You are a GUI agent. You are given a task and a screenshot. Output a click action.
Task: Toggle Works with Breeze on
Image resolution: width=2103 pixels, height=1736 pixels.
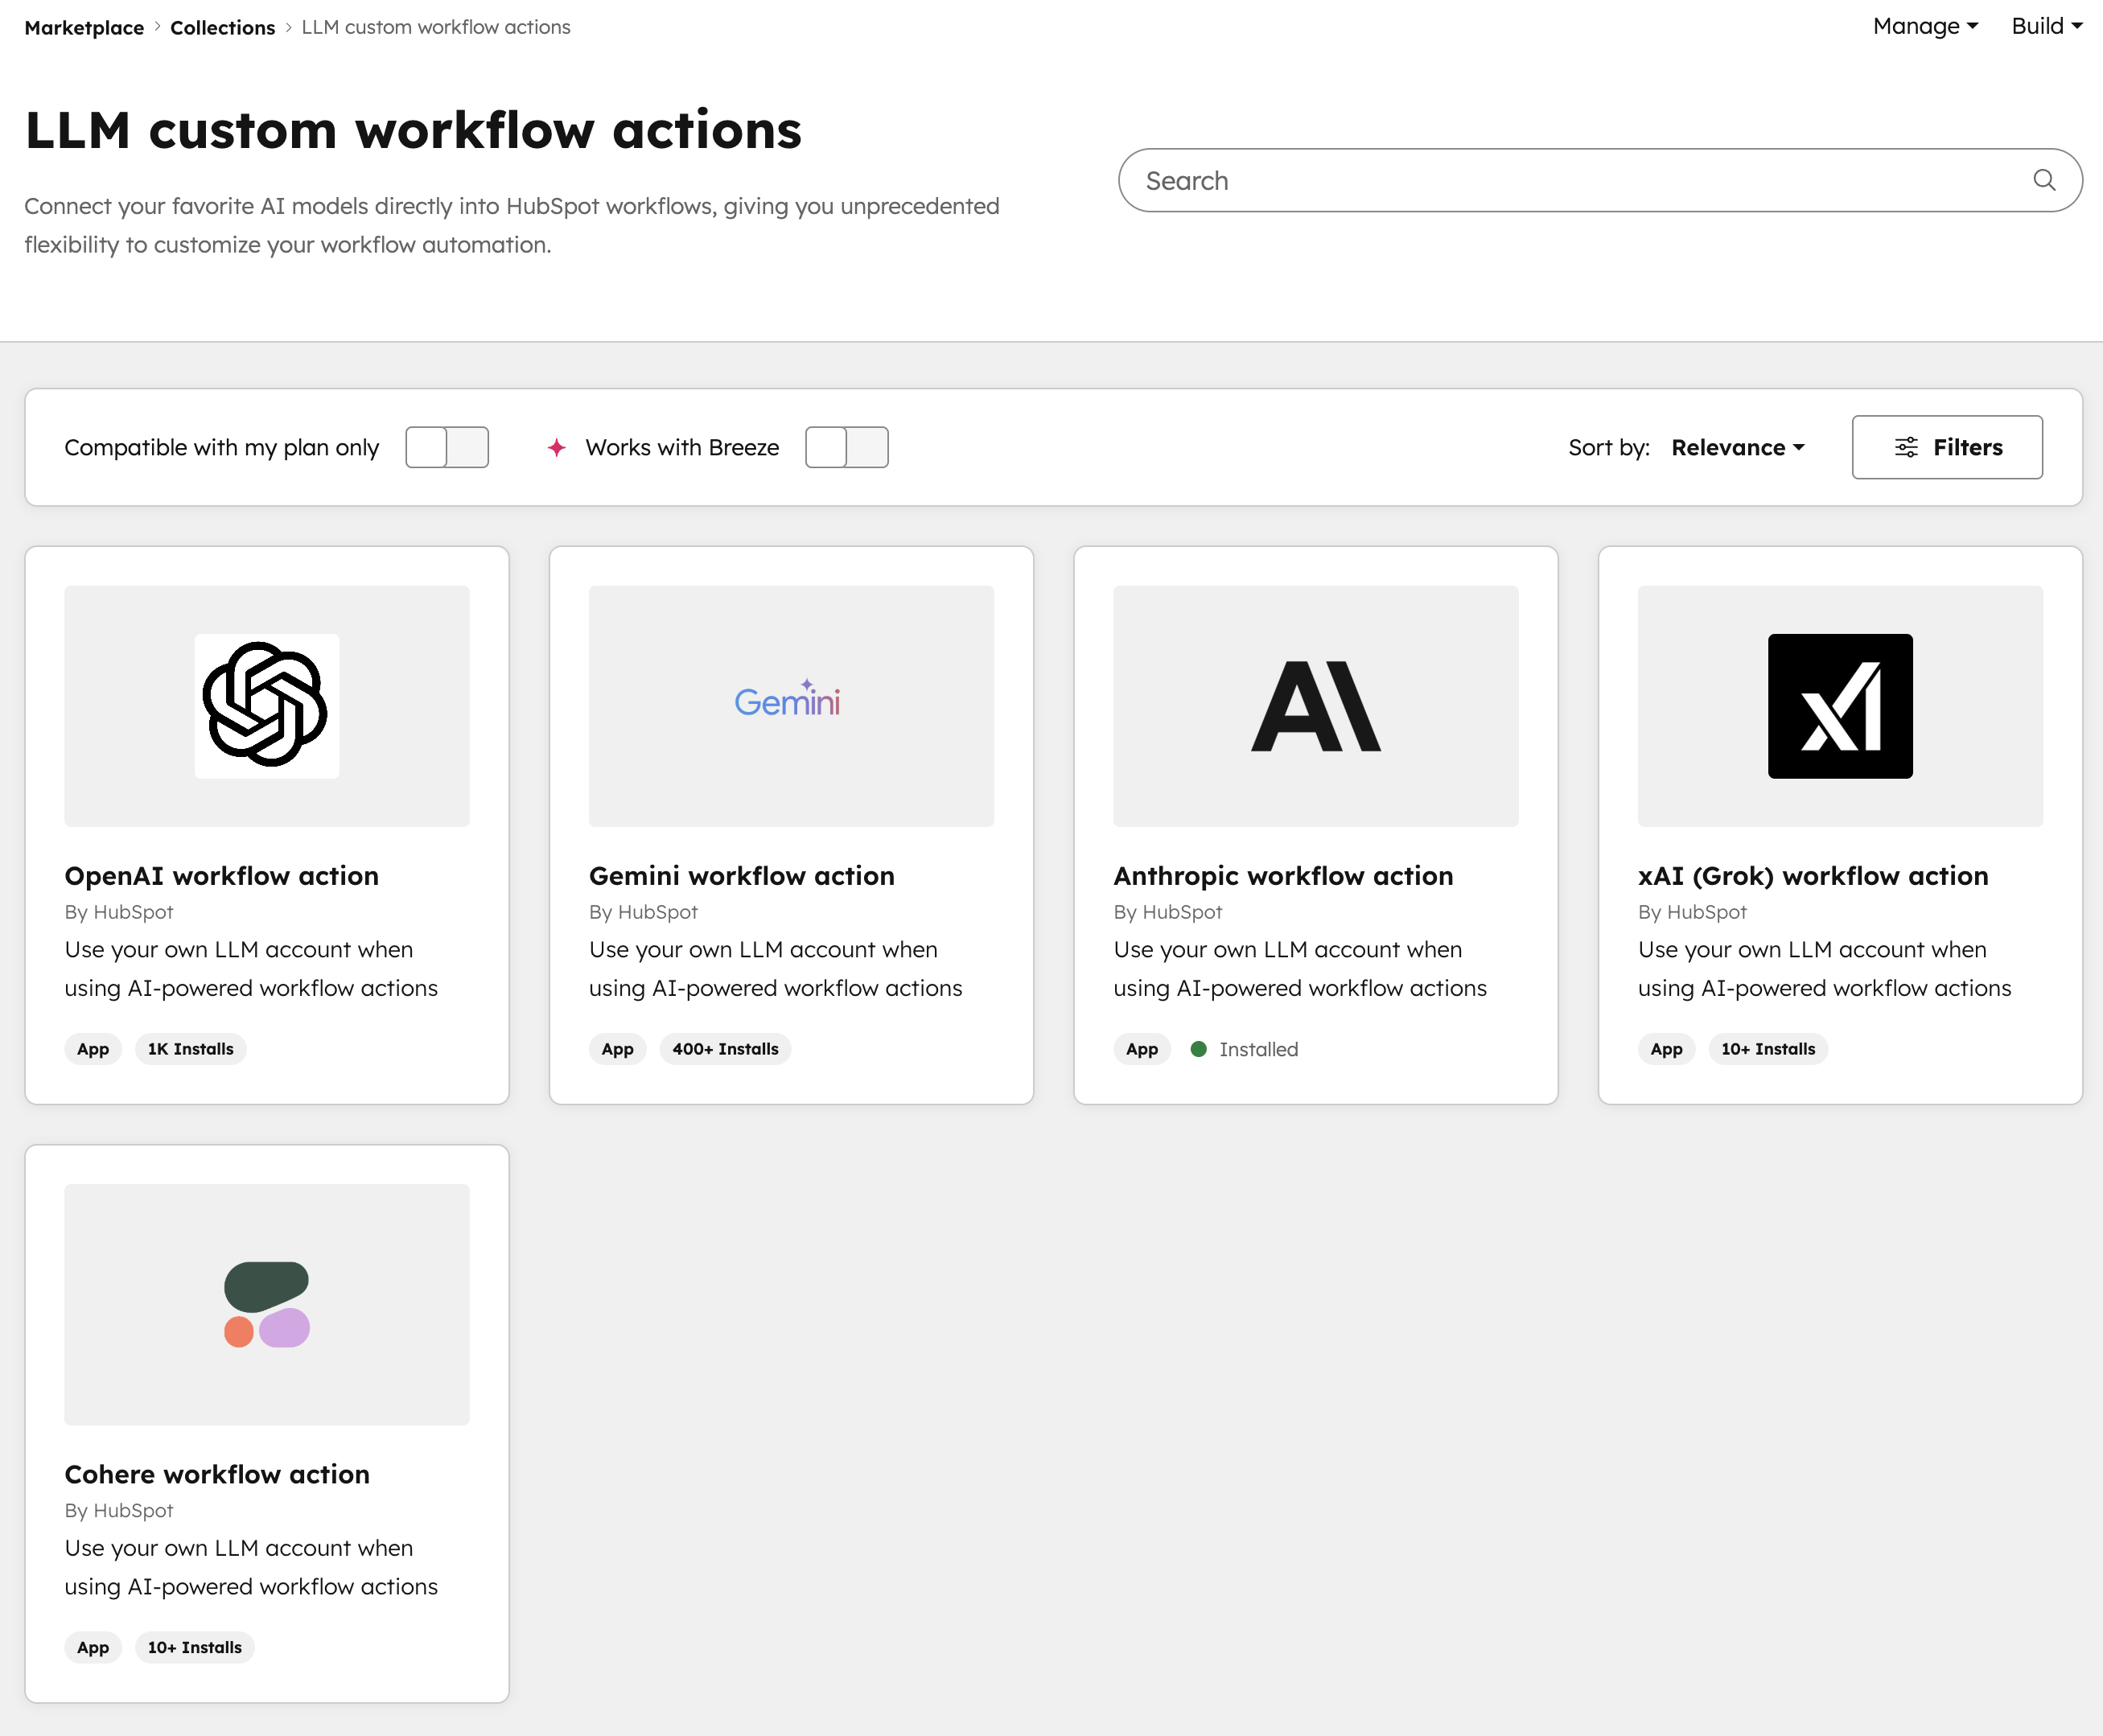846,447
